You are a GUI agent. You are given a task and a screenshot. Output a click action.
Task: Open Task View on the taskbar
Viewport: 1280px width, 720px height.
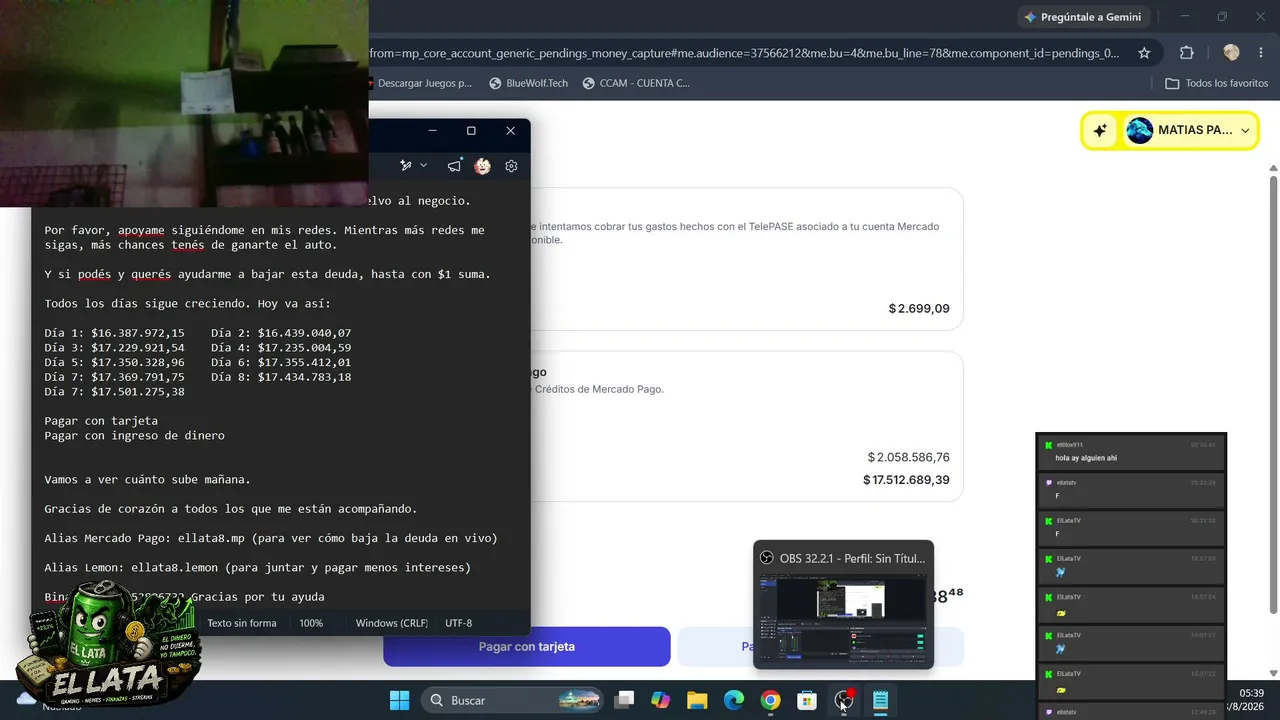click(624, 700)
